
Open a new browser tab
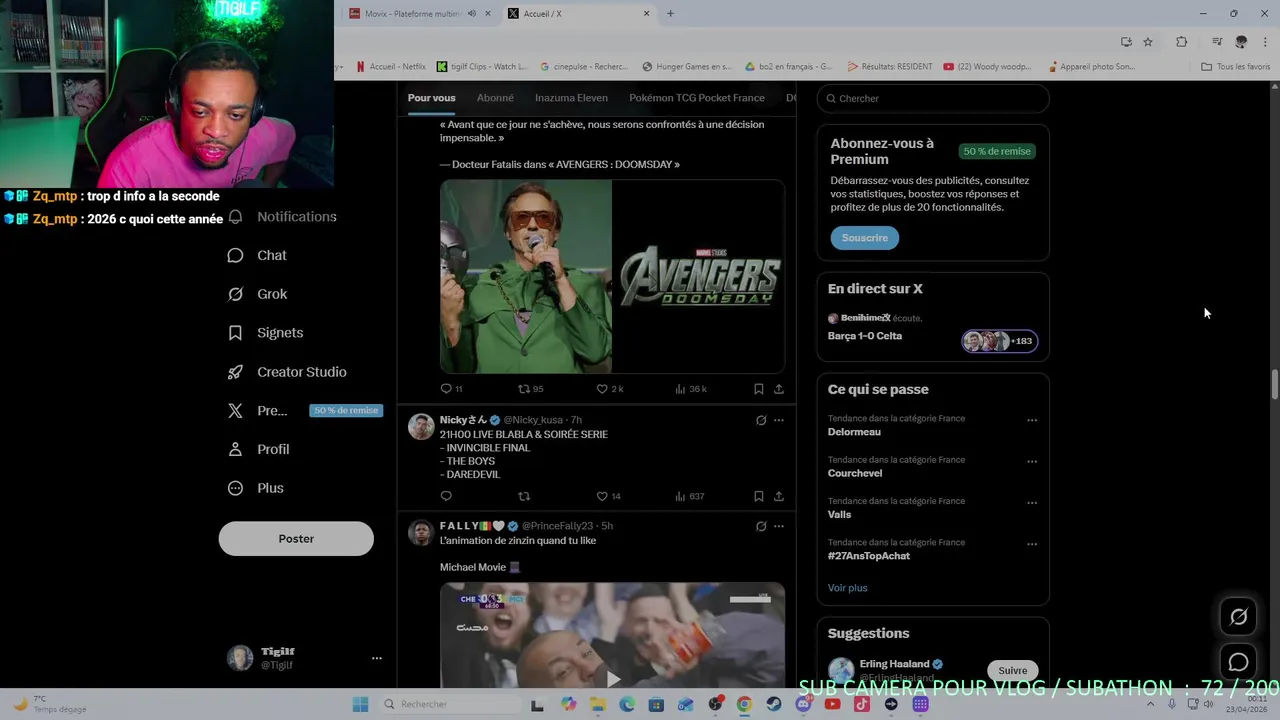point(670,14)
